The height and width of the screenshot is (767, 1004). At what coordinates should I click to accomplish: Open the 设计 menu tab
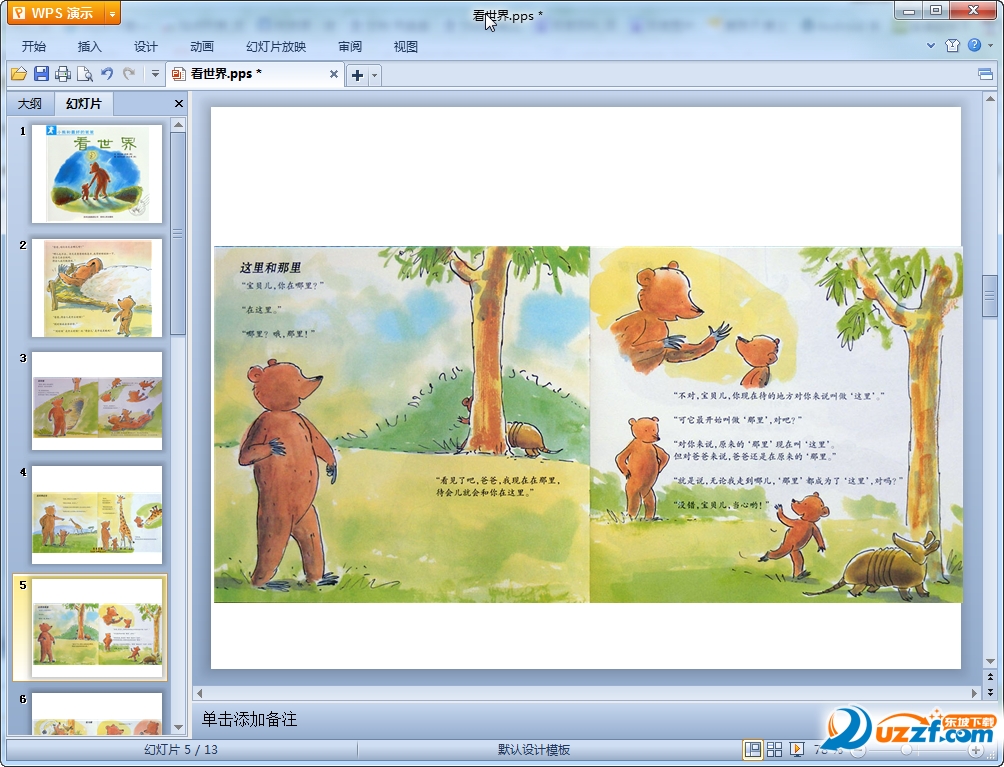coord(145,47)
